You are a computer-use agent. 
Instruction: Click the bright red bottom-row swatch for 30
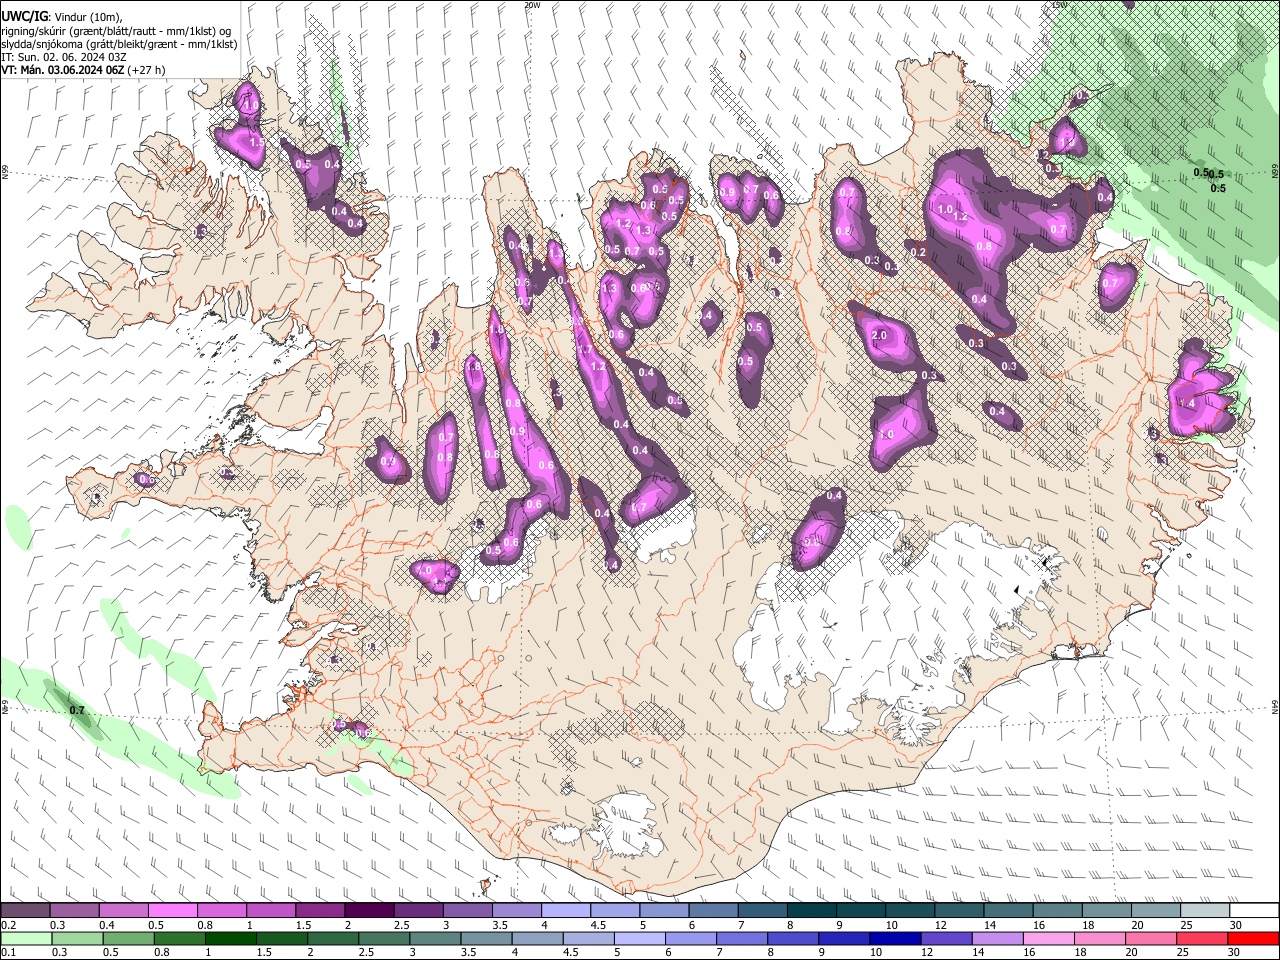(1252, 938)
